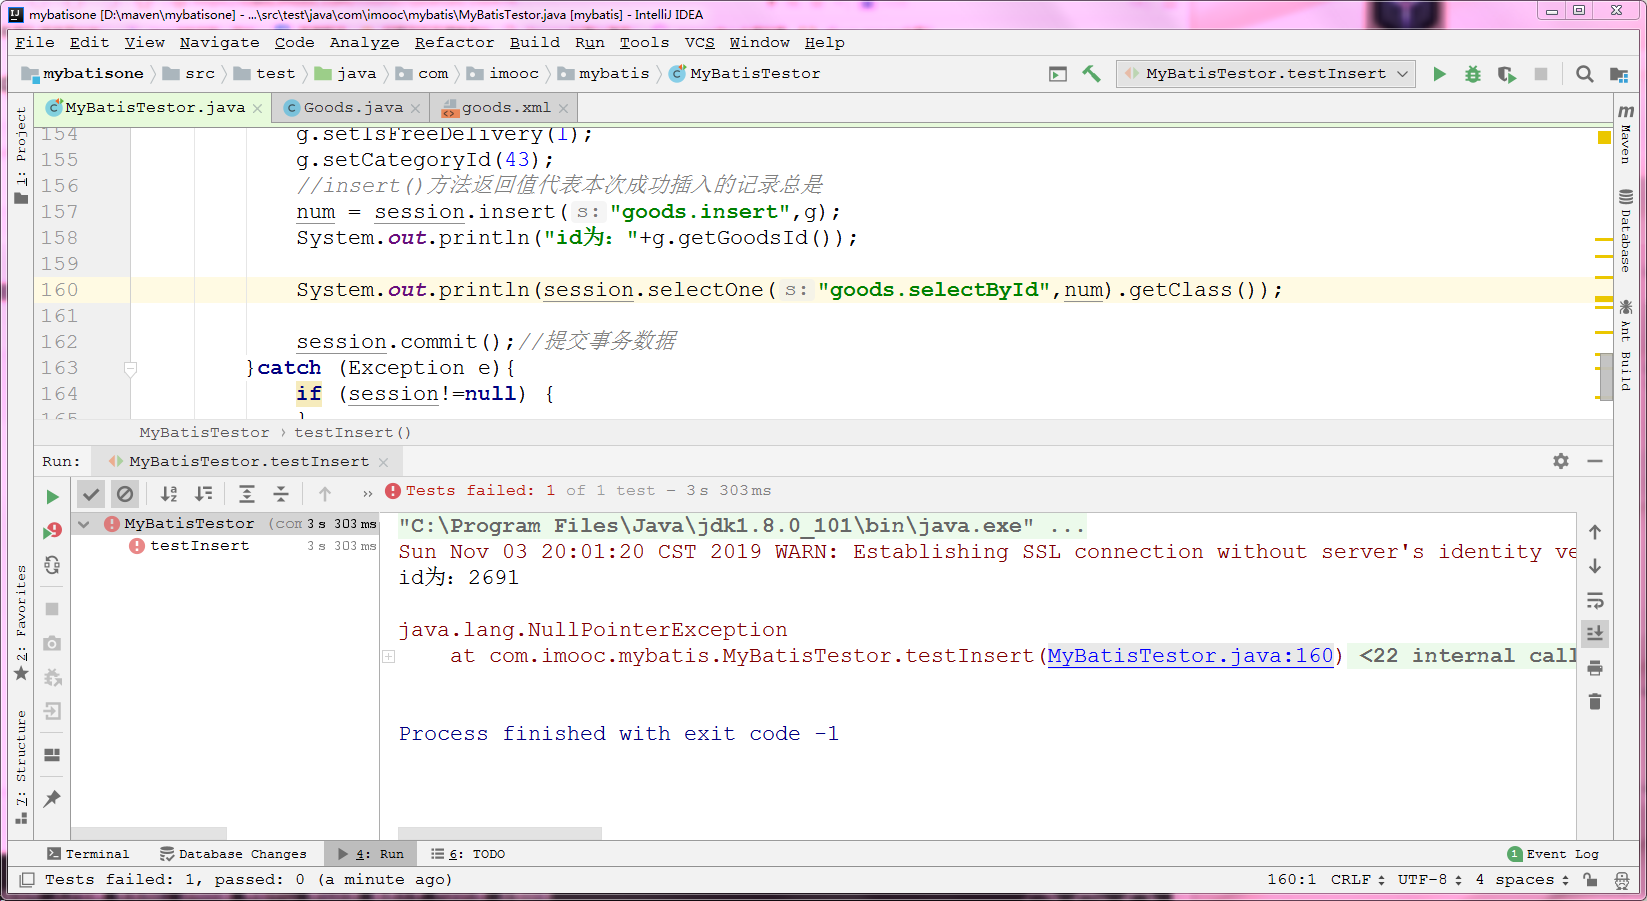Run with coverage from the main toolbar

tap(1507, 74)
